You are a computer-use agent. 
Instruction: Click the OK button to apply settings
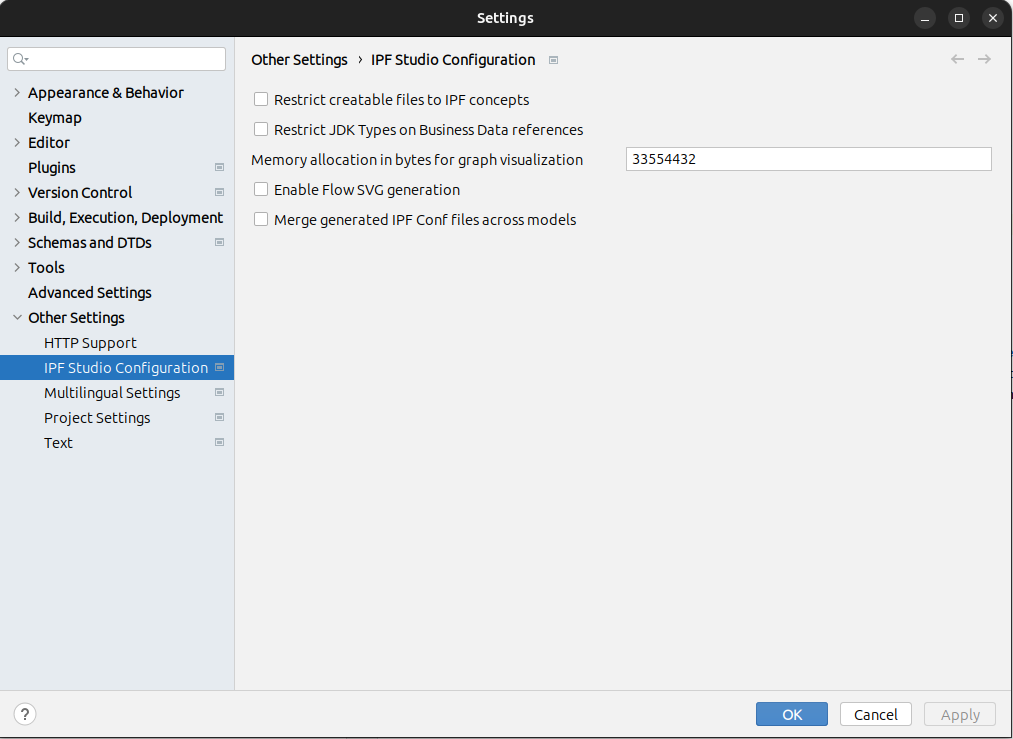(x=791, y=714)
